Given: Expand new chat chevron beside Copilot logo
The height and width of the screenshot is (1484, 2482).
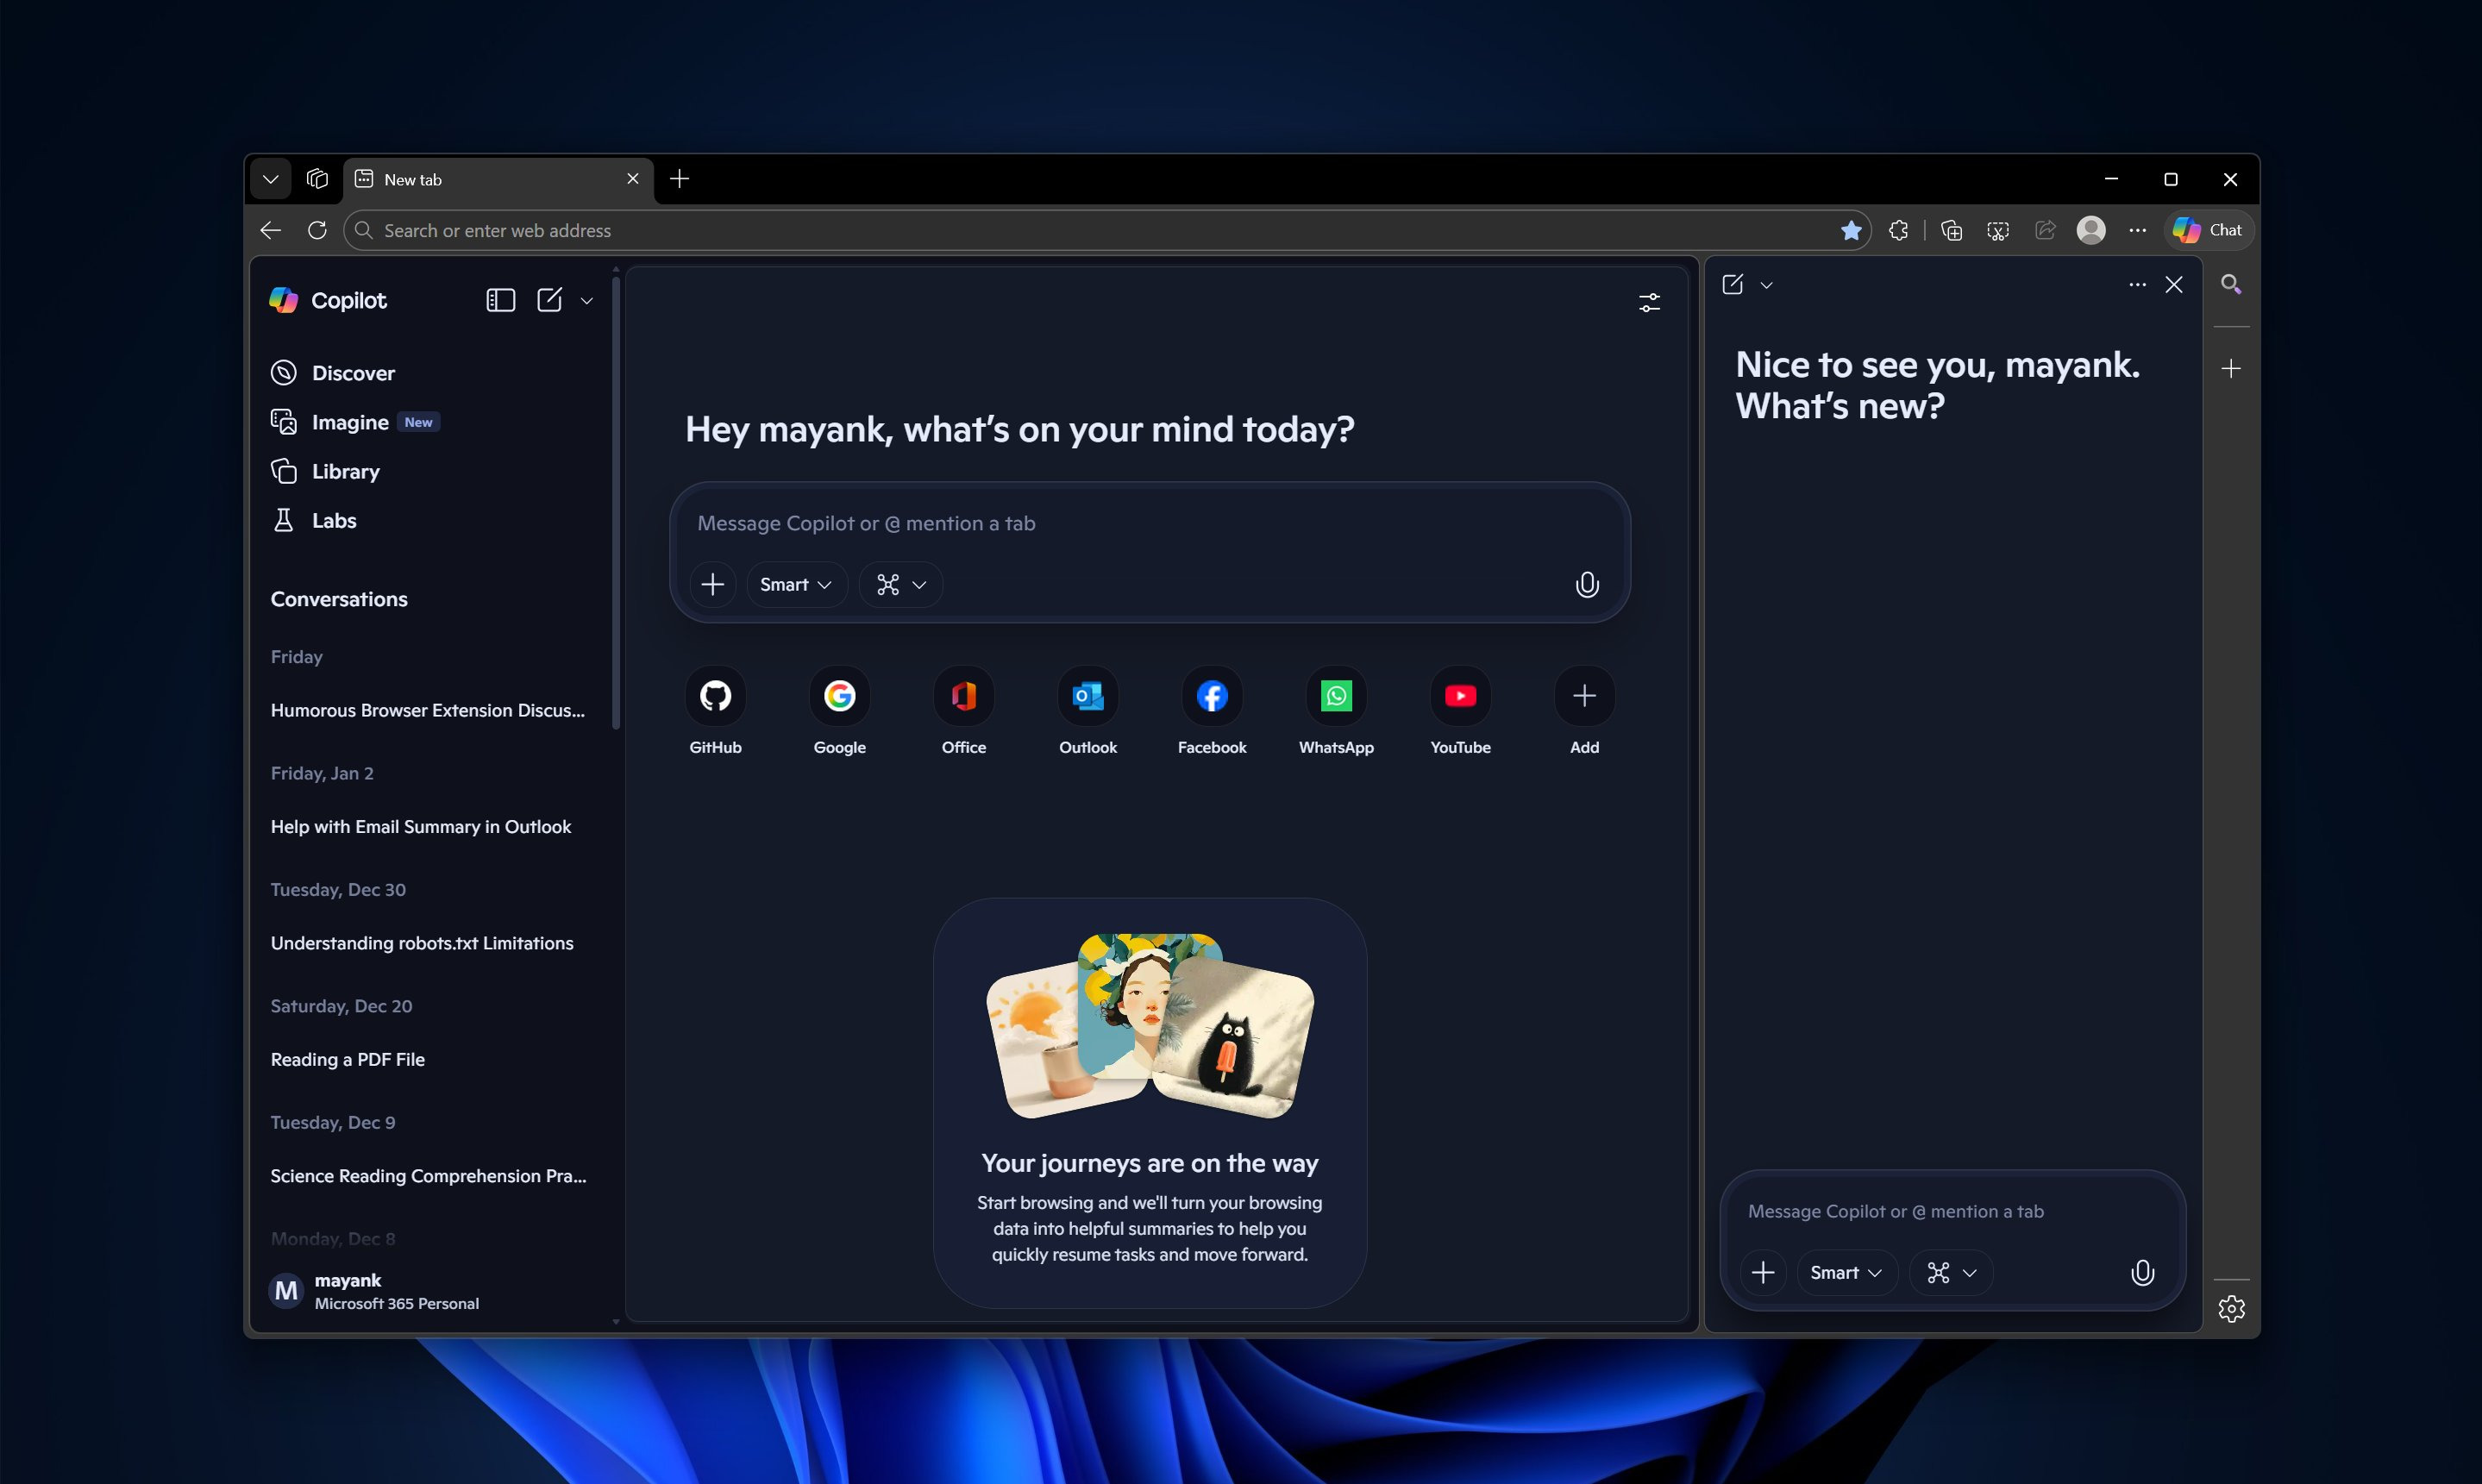Looking at the screenshot, I should point(587,301).
